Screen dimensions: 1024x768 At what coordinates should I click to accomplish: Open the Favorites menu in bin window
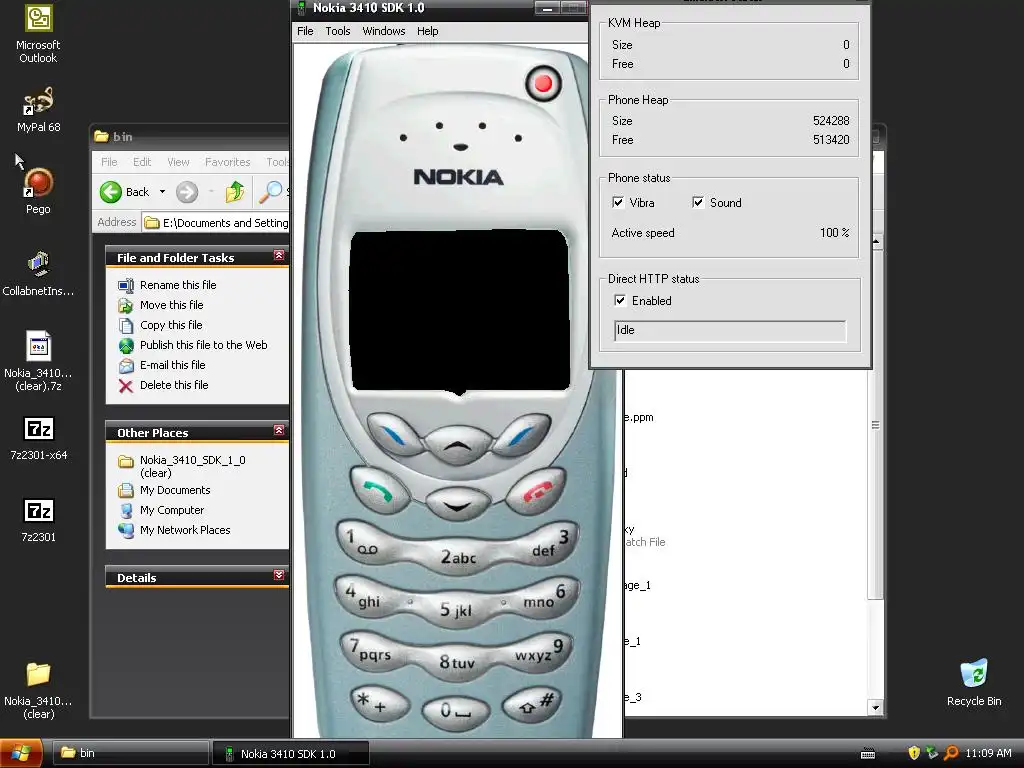point(227,162)
